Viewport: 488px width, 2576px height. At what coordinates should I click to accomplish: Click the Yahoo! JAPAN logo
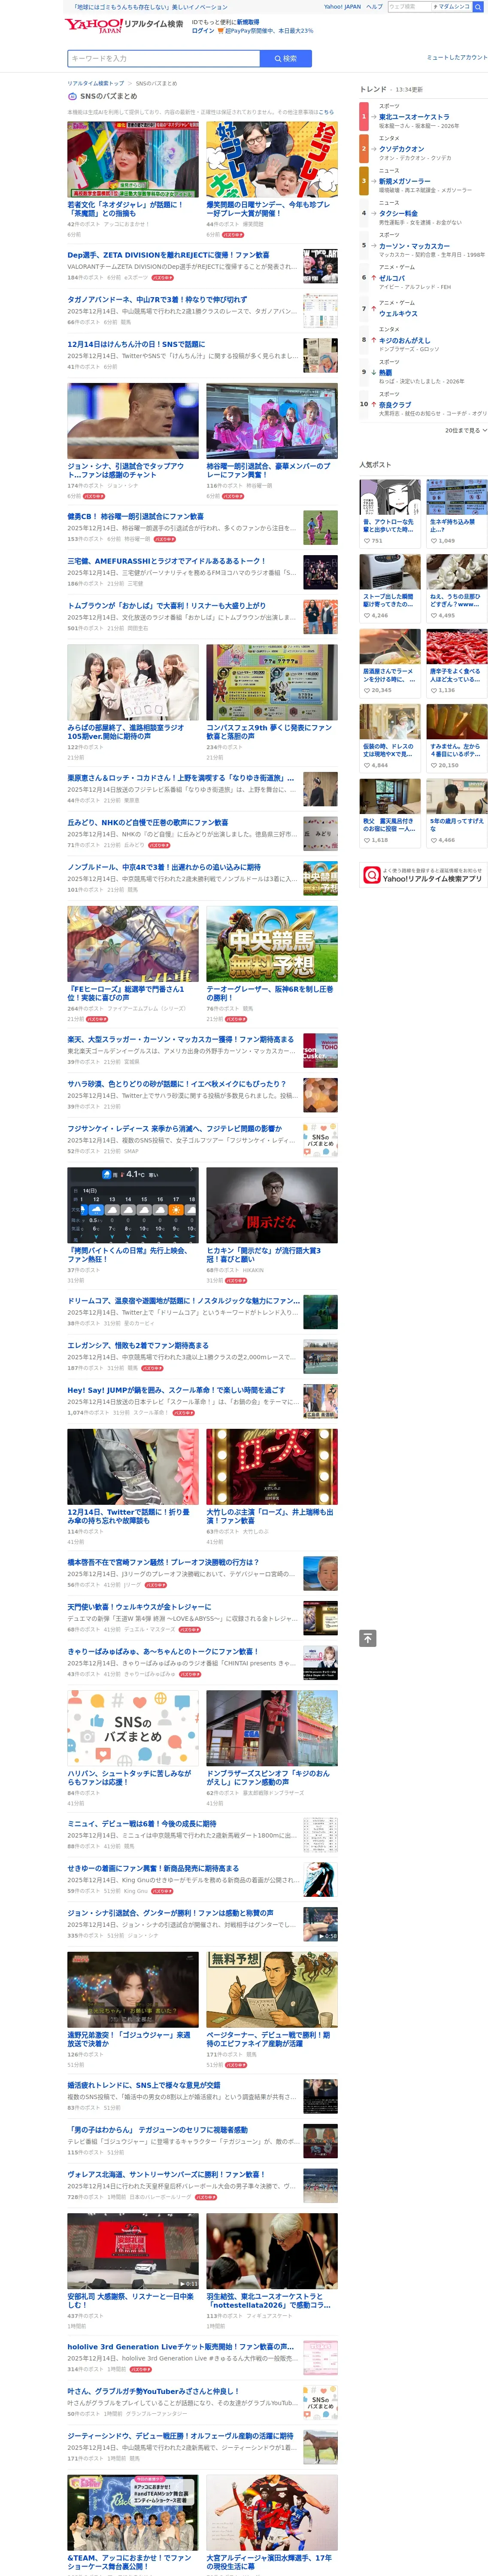pyautogui.click(x=94, y=26)
